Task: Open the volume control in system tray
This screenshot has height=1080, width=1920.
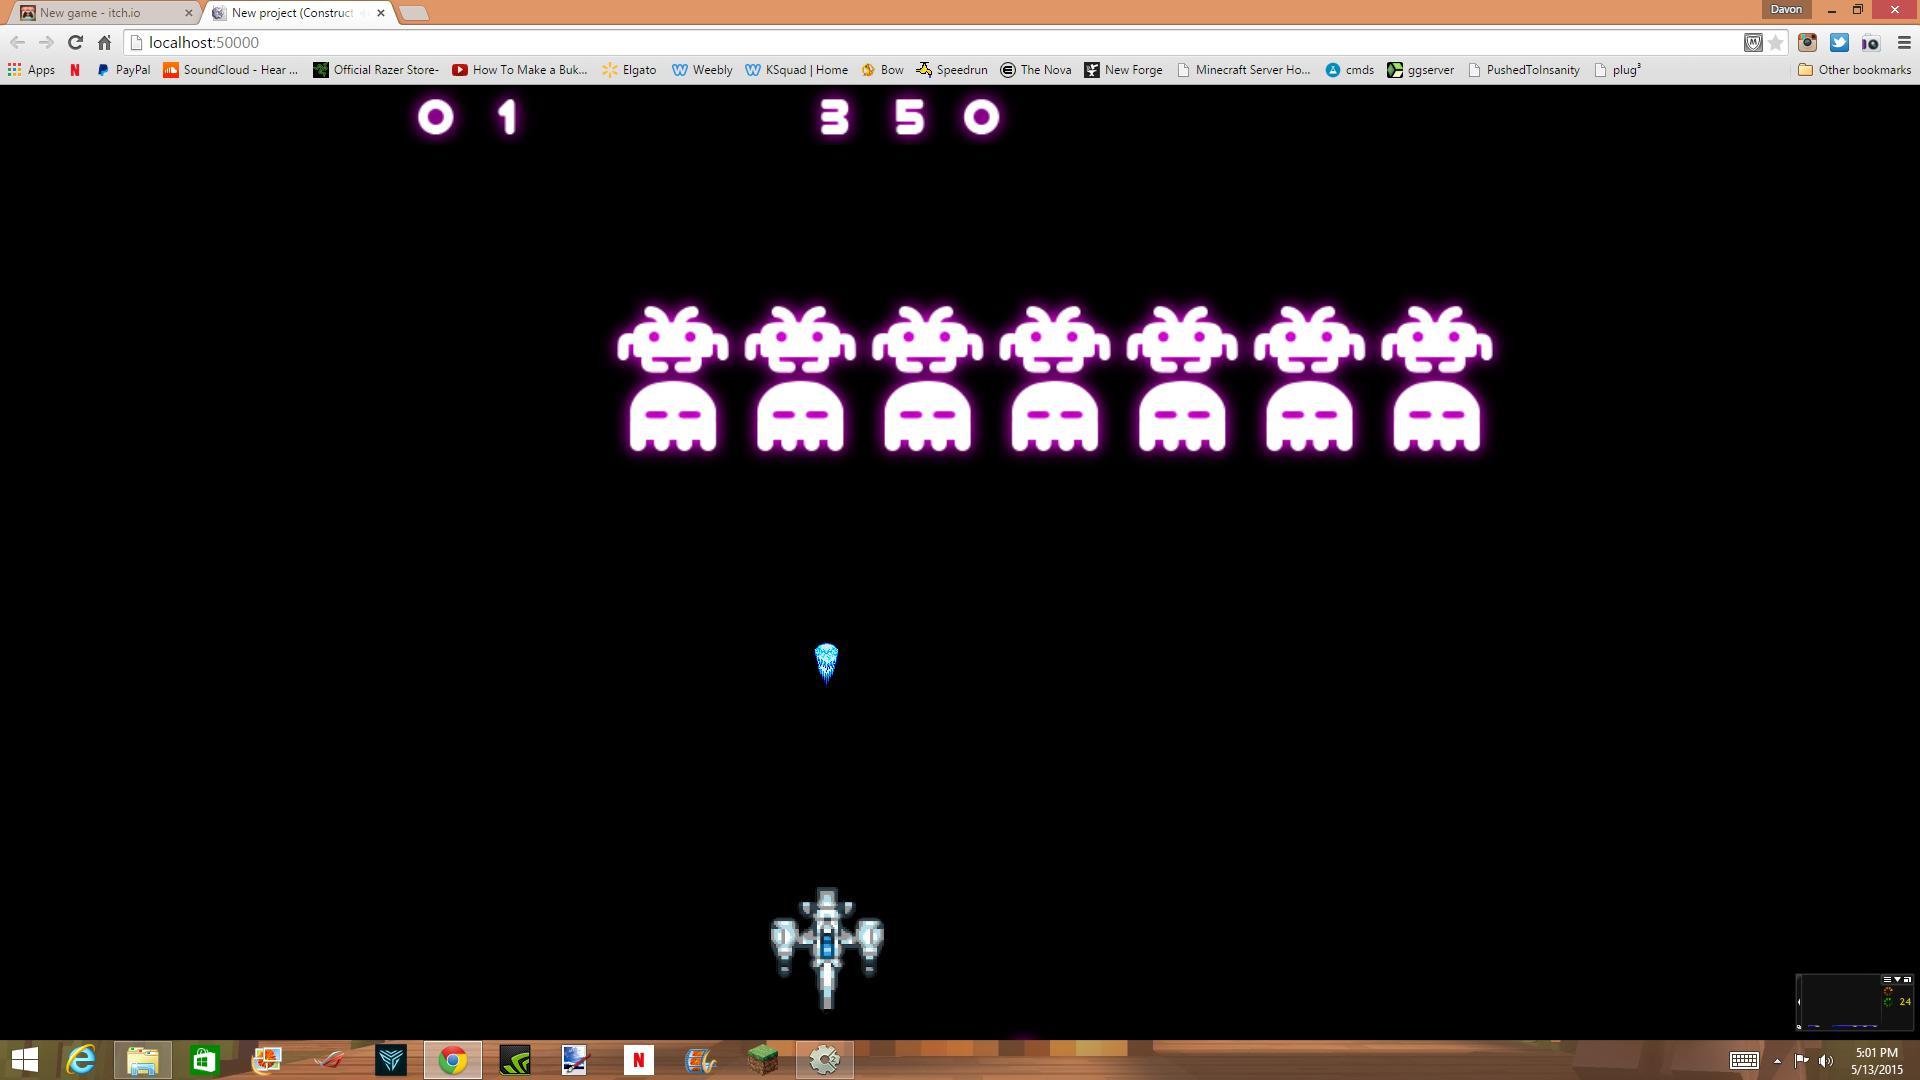Action: (1825, 1061)
